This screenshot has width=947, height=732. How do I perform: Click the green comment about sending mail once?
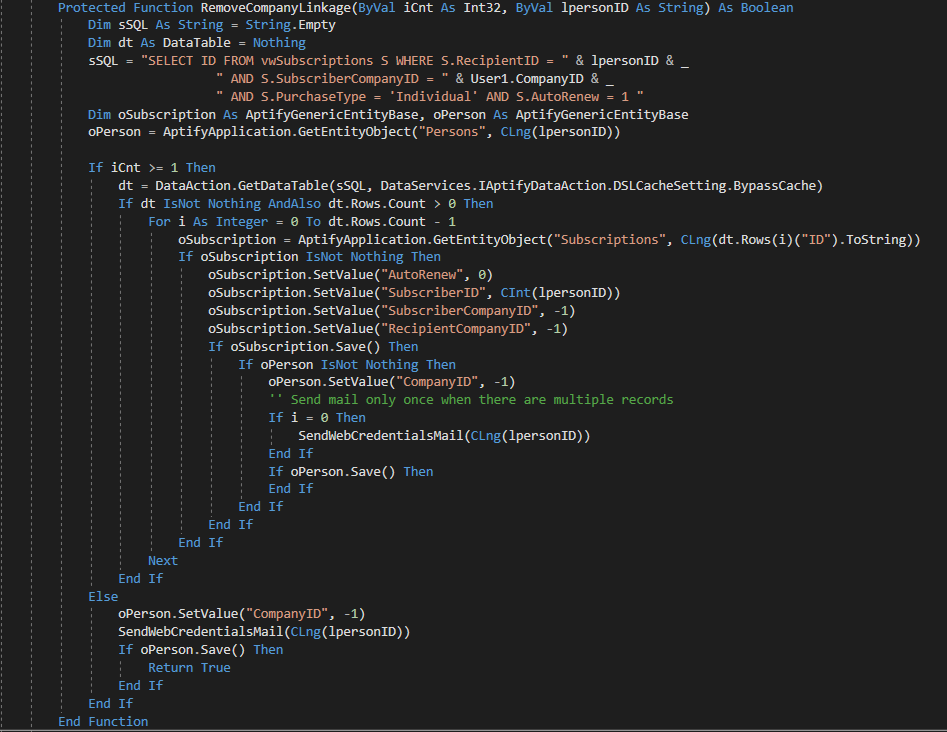pyautogui.click(x=470, y=400)
